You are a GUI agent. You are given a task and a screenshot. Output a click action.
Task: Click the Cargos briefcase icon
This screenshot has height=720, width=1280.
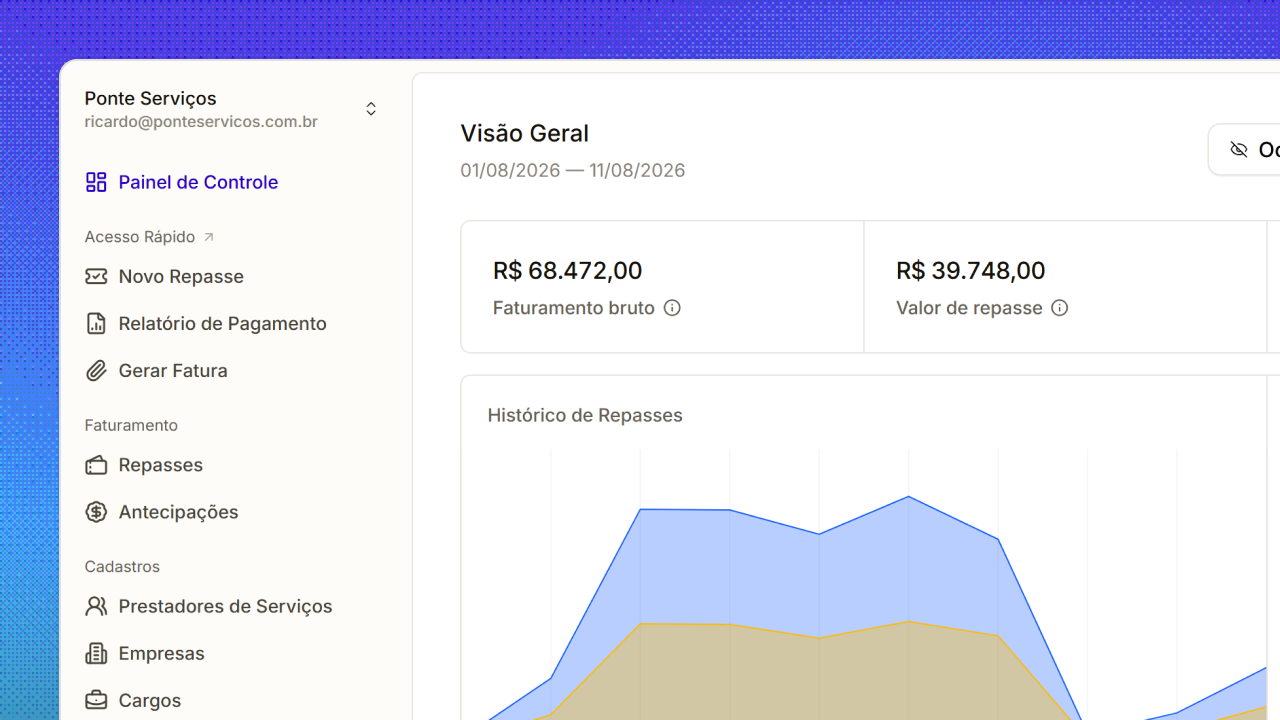[x=96, y=700]
